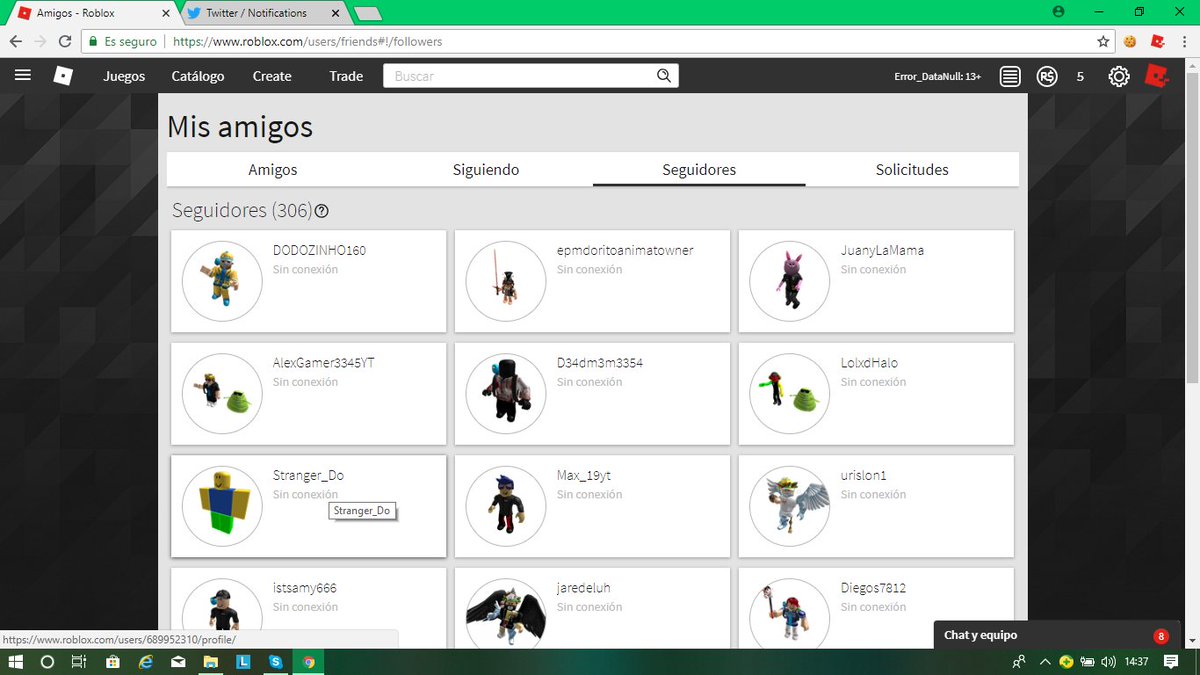Click the jaredeluh username

pyautogui.click(x=583, y=588)
